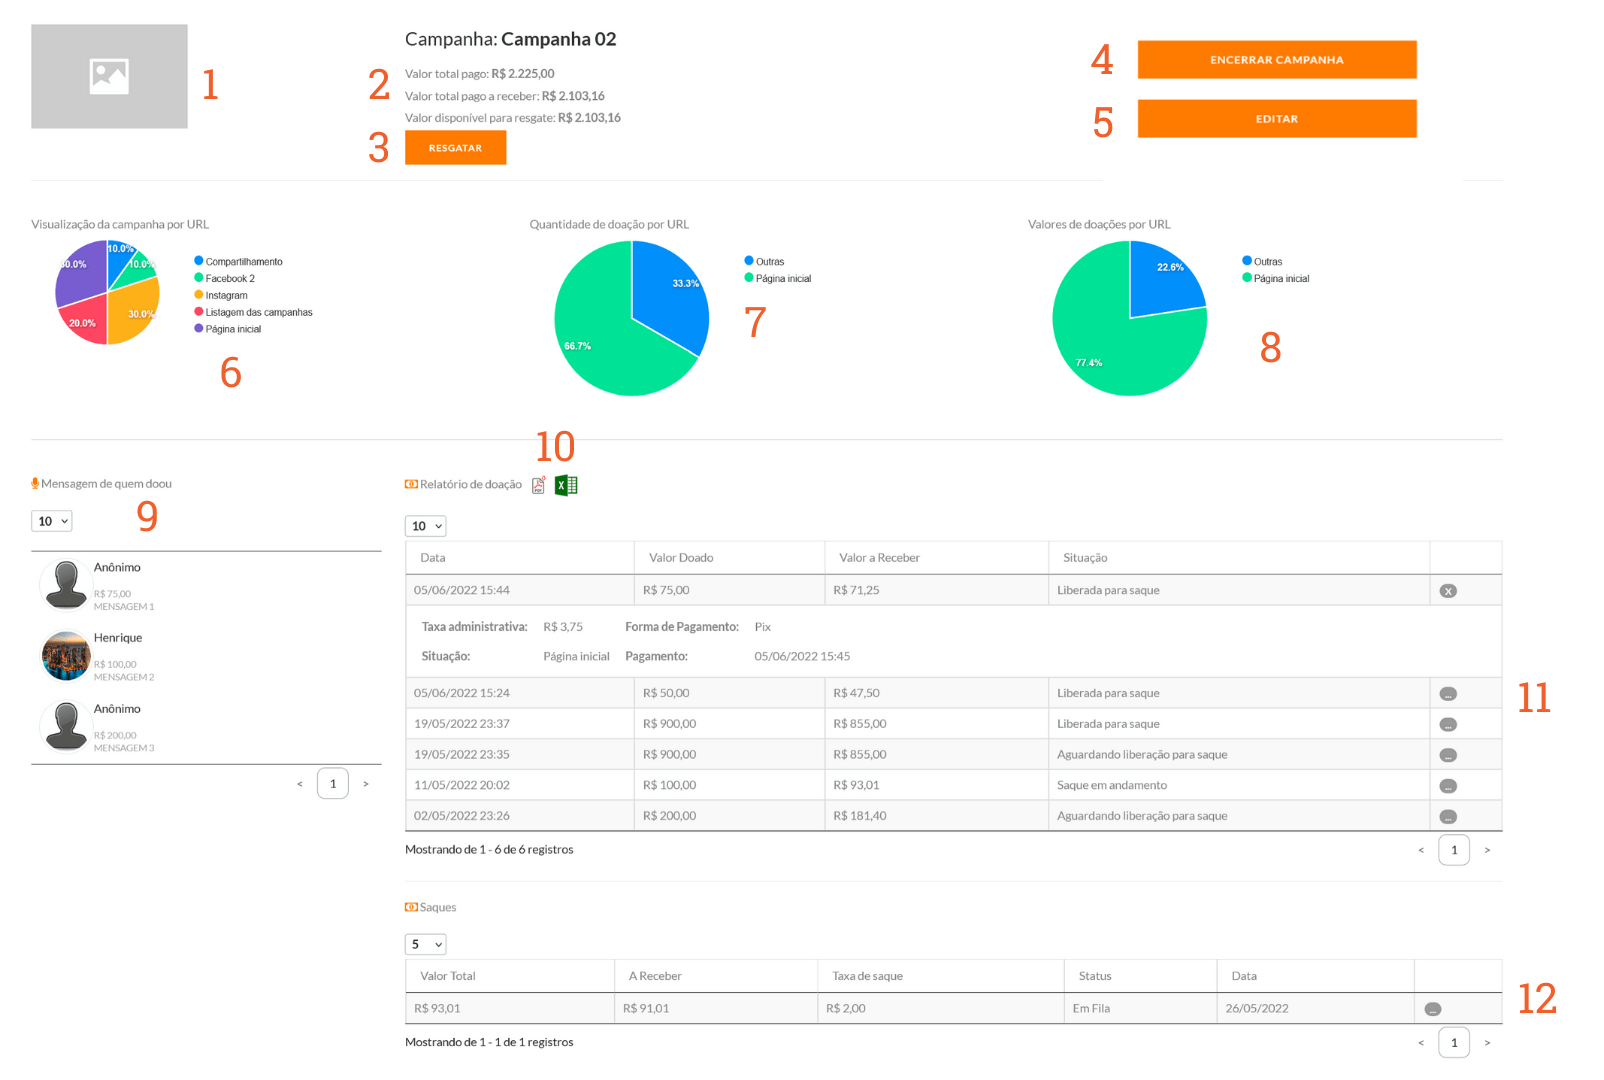Go to next page of donor messages
The width and height of the screenshot is (1604, 1080).
(x=366, y=784)
